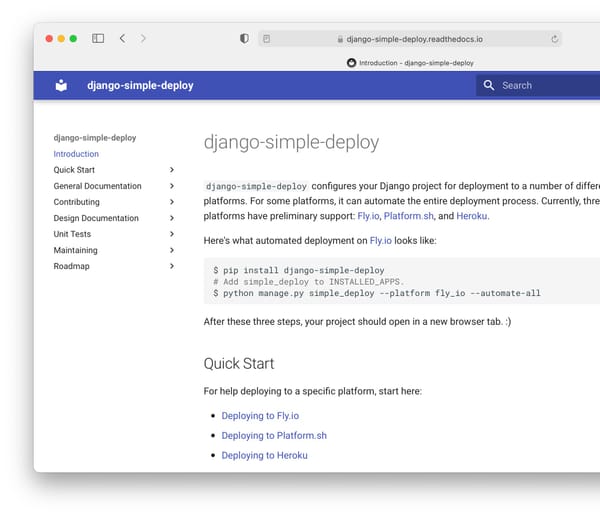Open the Deploying to Fly.io link
This screenshot has height=517, width=600.
click(x=260, y=416)
